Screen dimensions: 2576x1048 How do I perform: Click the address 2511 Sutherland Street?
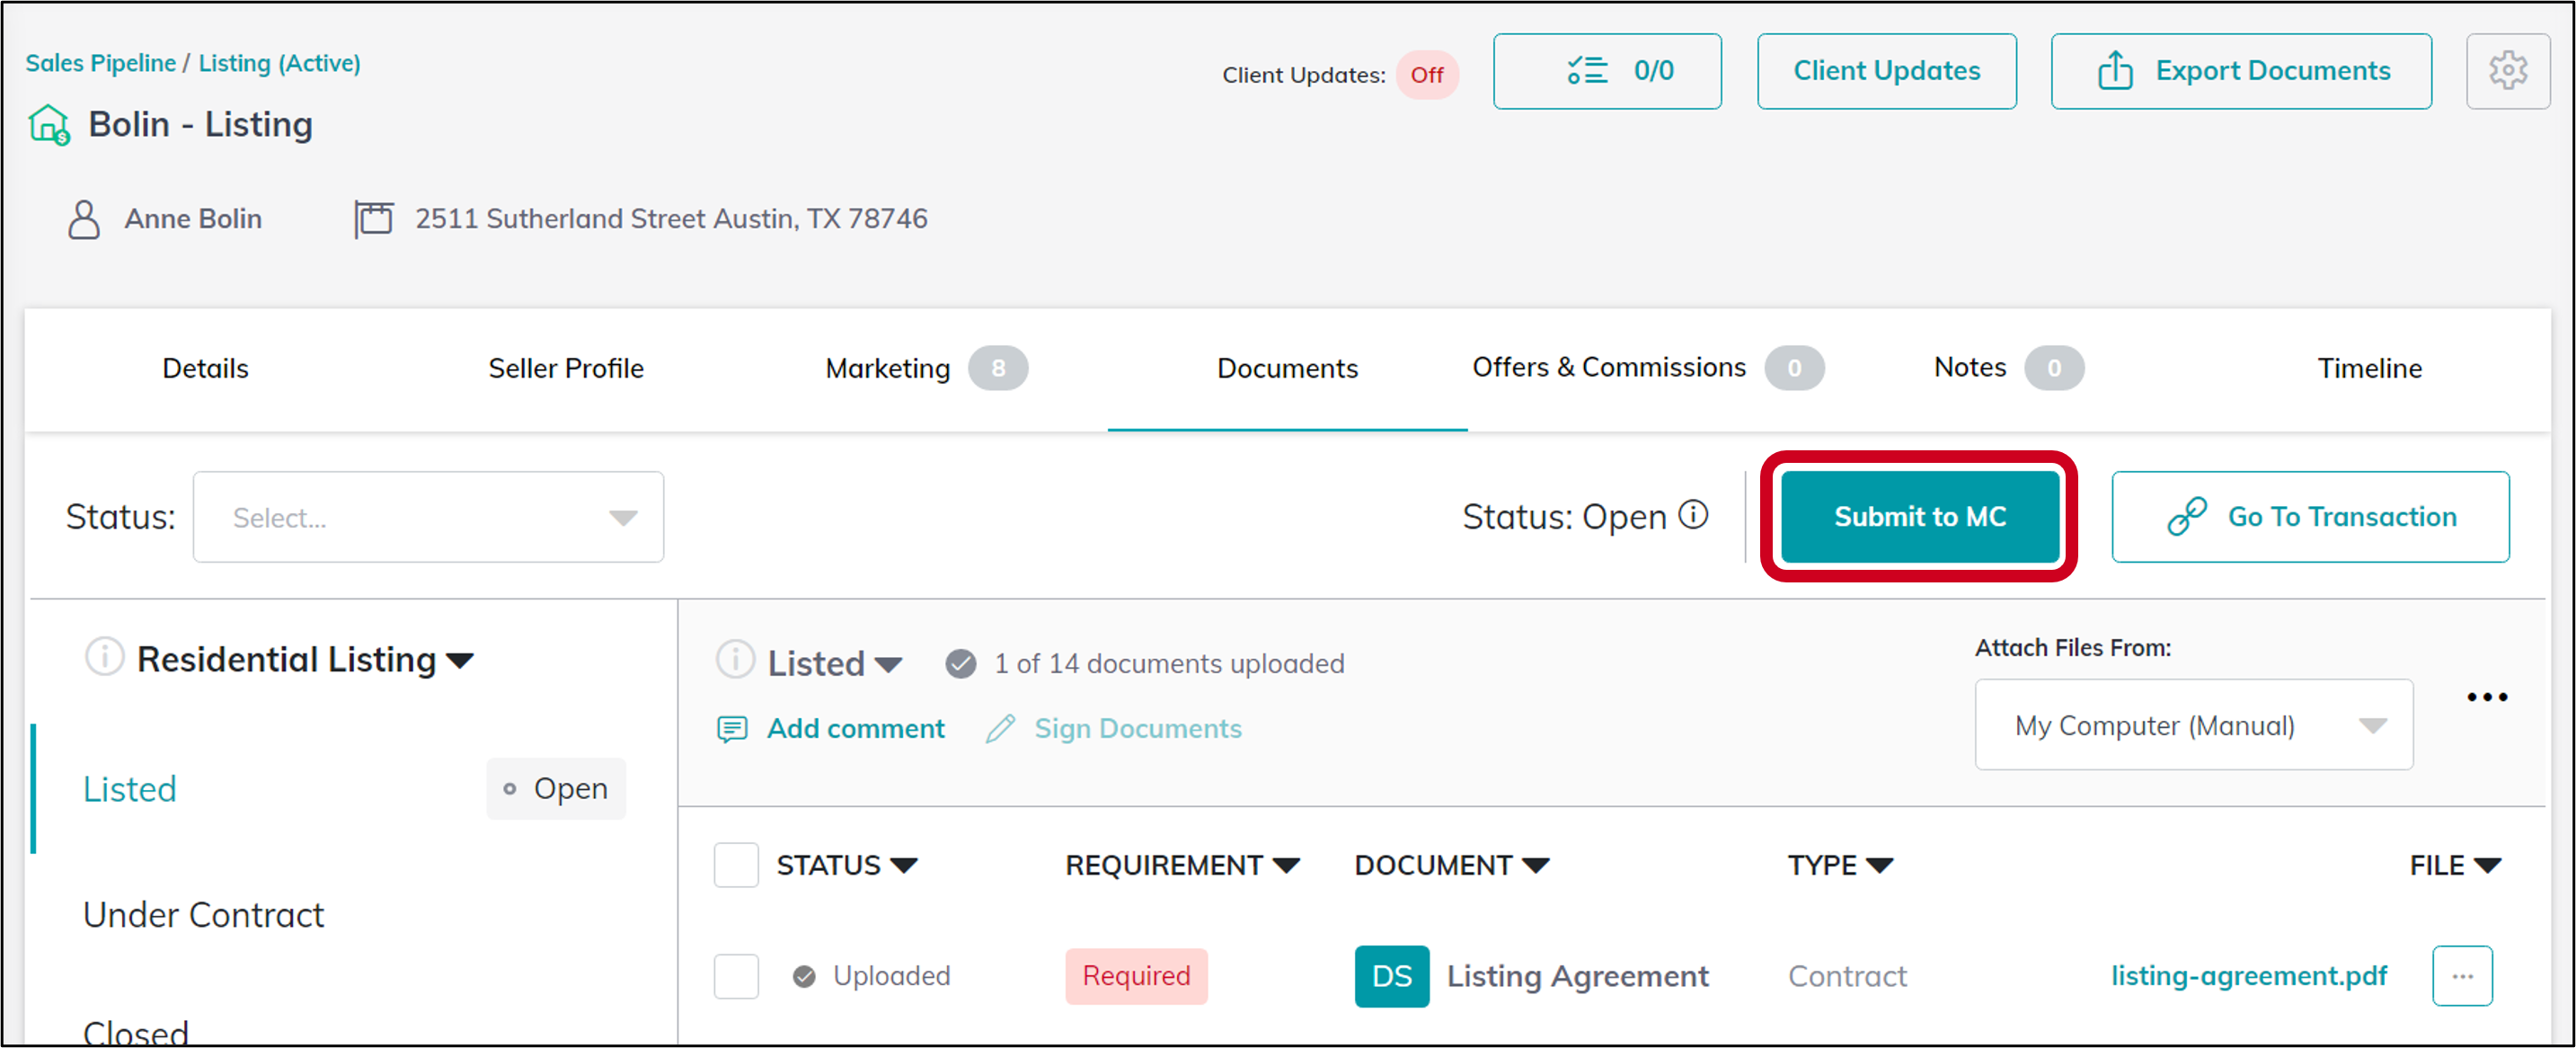pos(672,219)
